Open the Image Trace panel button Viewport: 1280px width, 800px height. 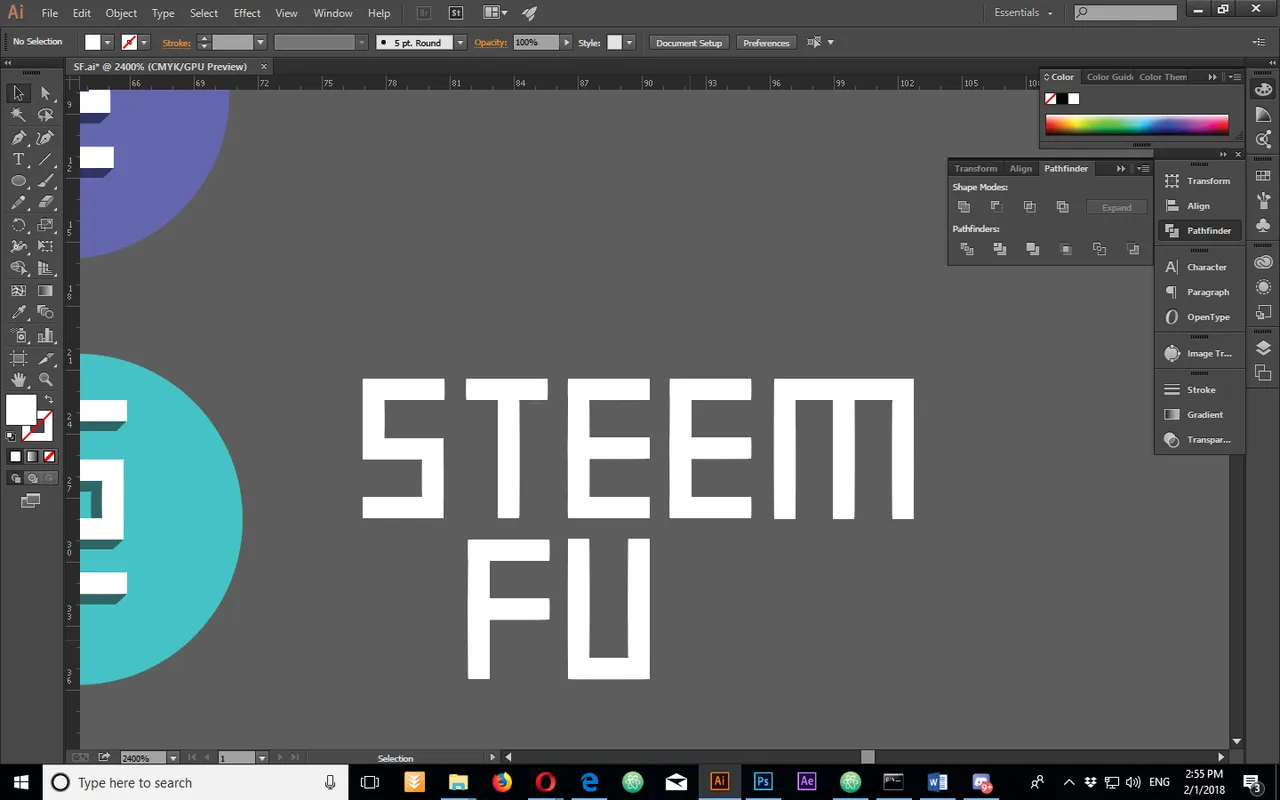pos(1199,353)
